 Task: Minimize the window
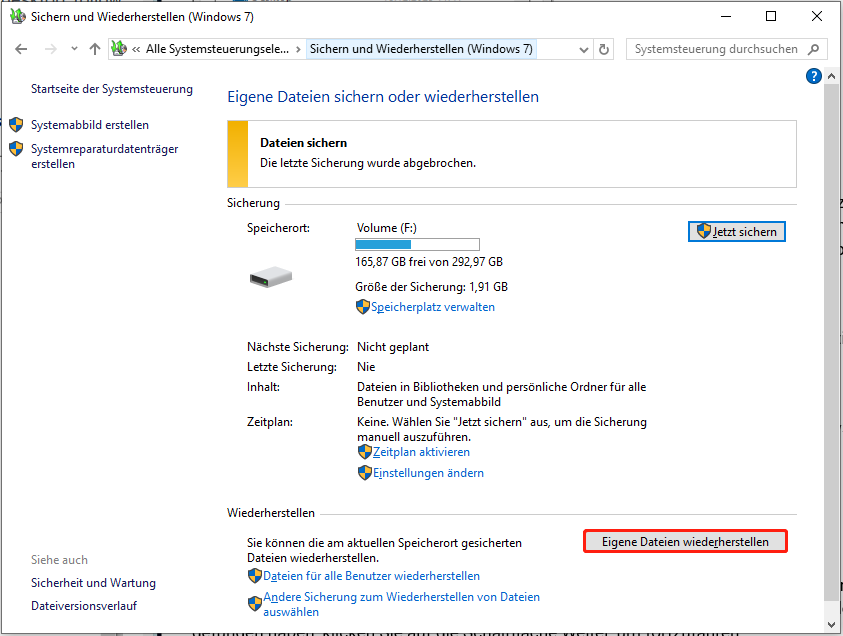(726, 16)
